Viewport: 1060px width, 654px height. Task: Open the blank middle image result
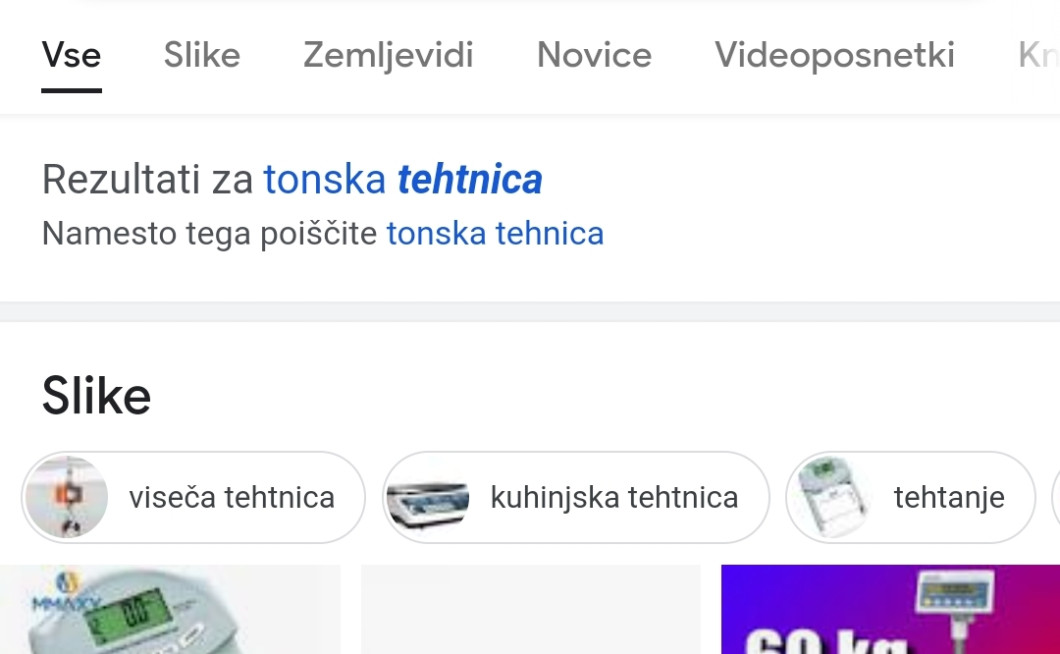(x=530, y=610)
